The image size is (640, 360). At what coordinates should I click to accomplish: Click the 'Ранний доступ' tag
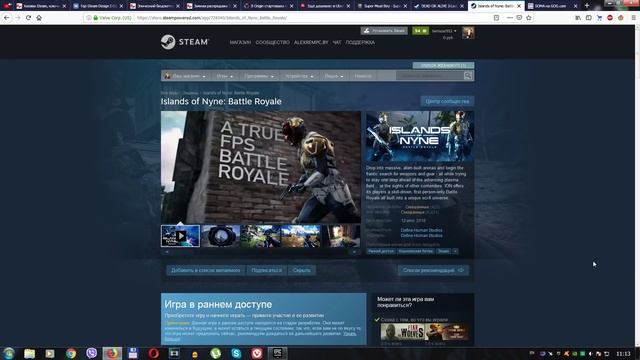pos(381,251)
